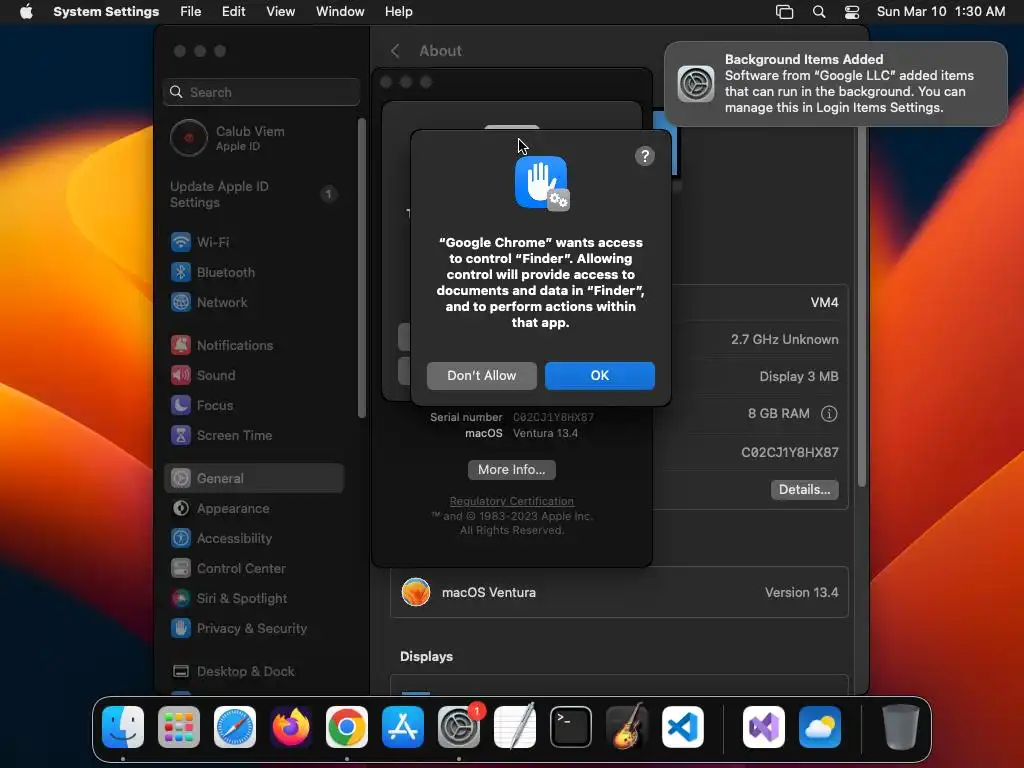The width and height of the screenshot is (1024, 768).
Task: Open Calub Viem Apple ID account
Action: tap(255, 138)
